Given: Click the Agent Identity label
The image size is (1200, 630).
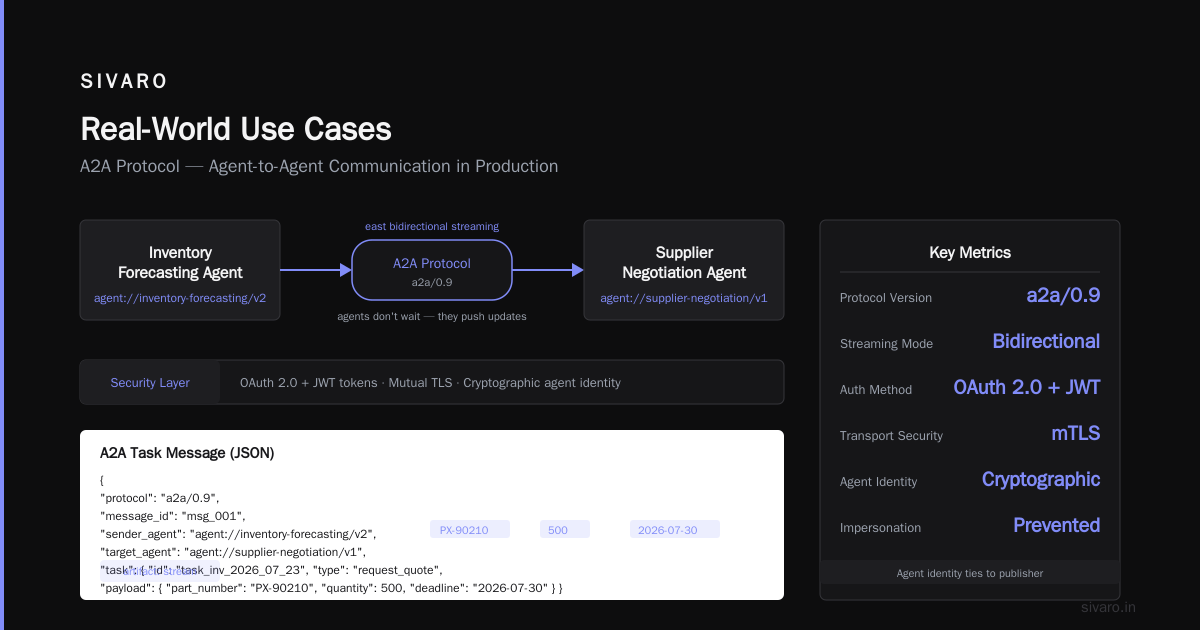Looking at the screenshot, I should 879,482.
